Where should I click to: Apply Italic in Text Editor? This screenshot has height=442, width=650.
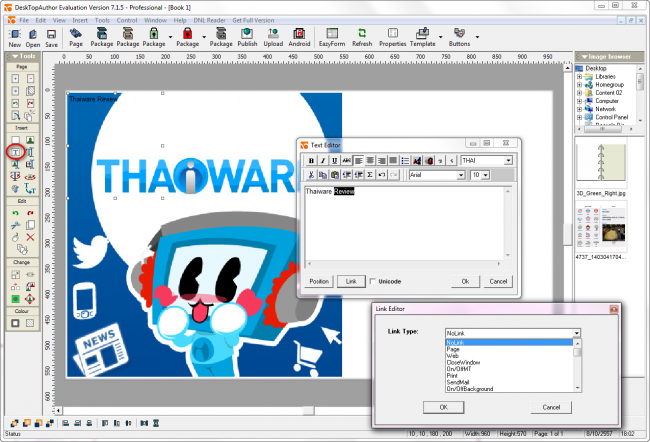[x=323, y=160]
